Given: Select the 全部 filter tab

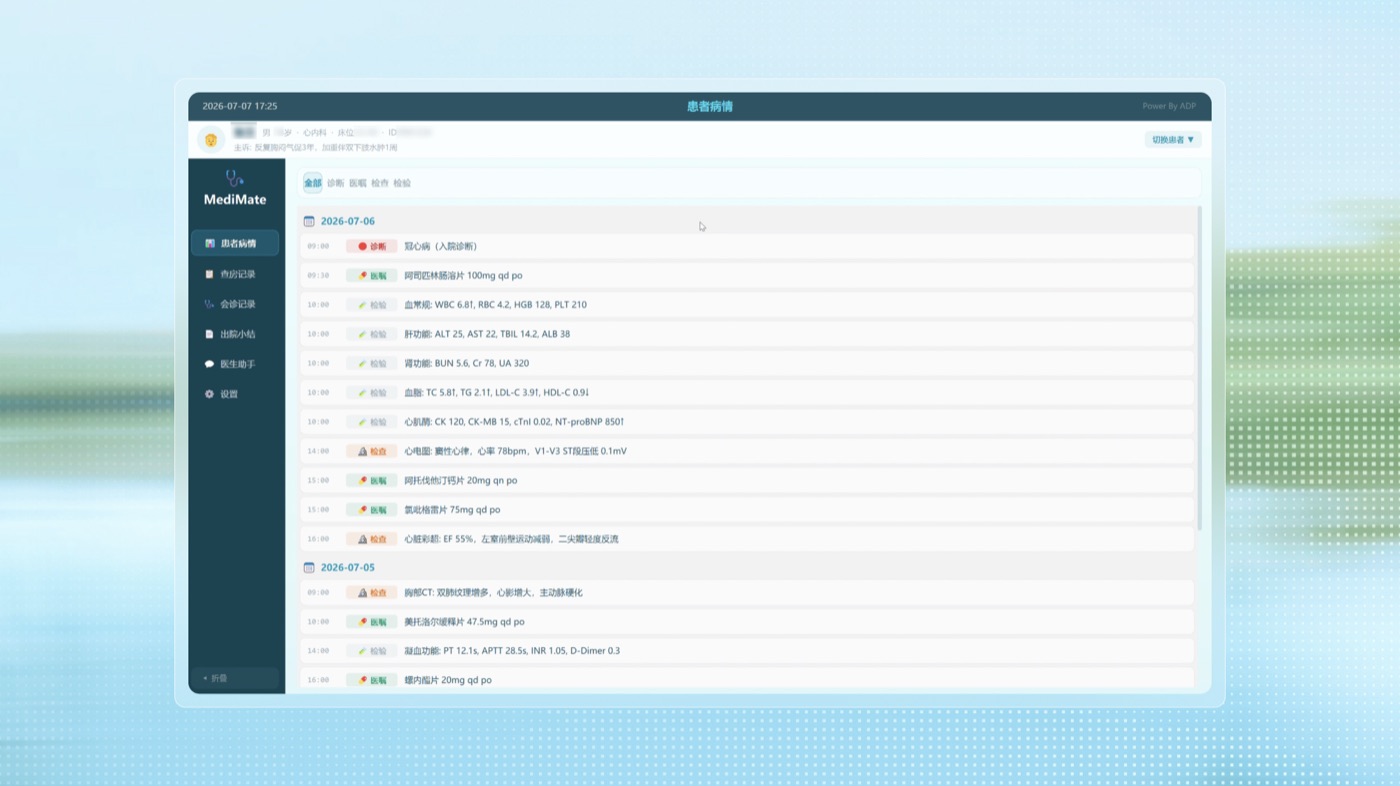Looking at the screenshot, I should click(313, 183).
